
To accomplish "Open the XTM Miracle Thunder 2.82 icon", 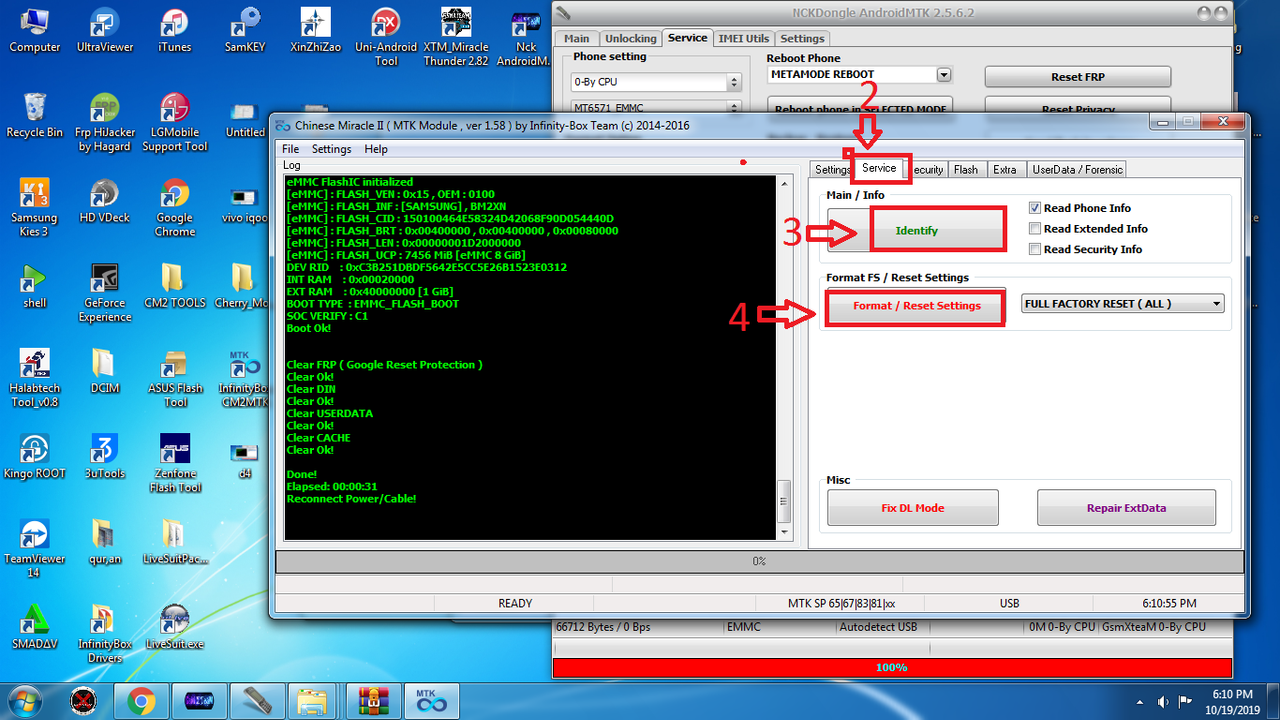I will click(x=456, y=36).
